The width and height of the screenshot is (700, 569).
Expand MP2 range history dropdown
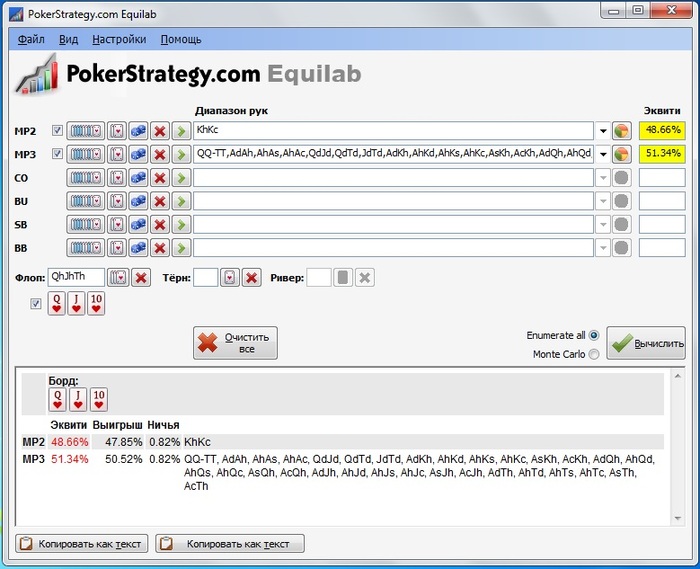(603, 131)
